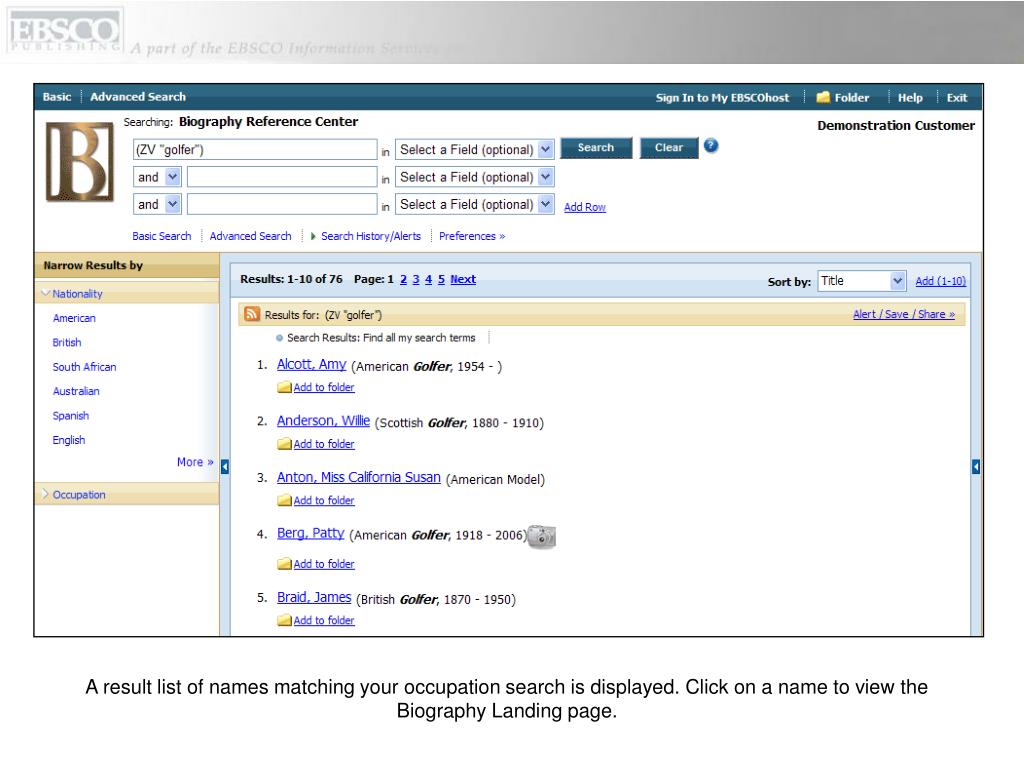The height and width of the screenshot is (768, 1024).
Task: Click folder icon under Alcott, Amy
Action: (284, 387)
